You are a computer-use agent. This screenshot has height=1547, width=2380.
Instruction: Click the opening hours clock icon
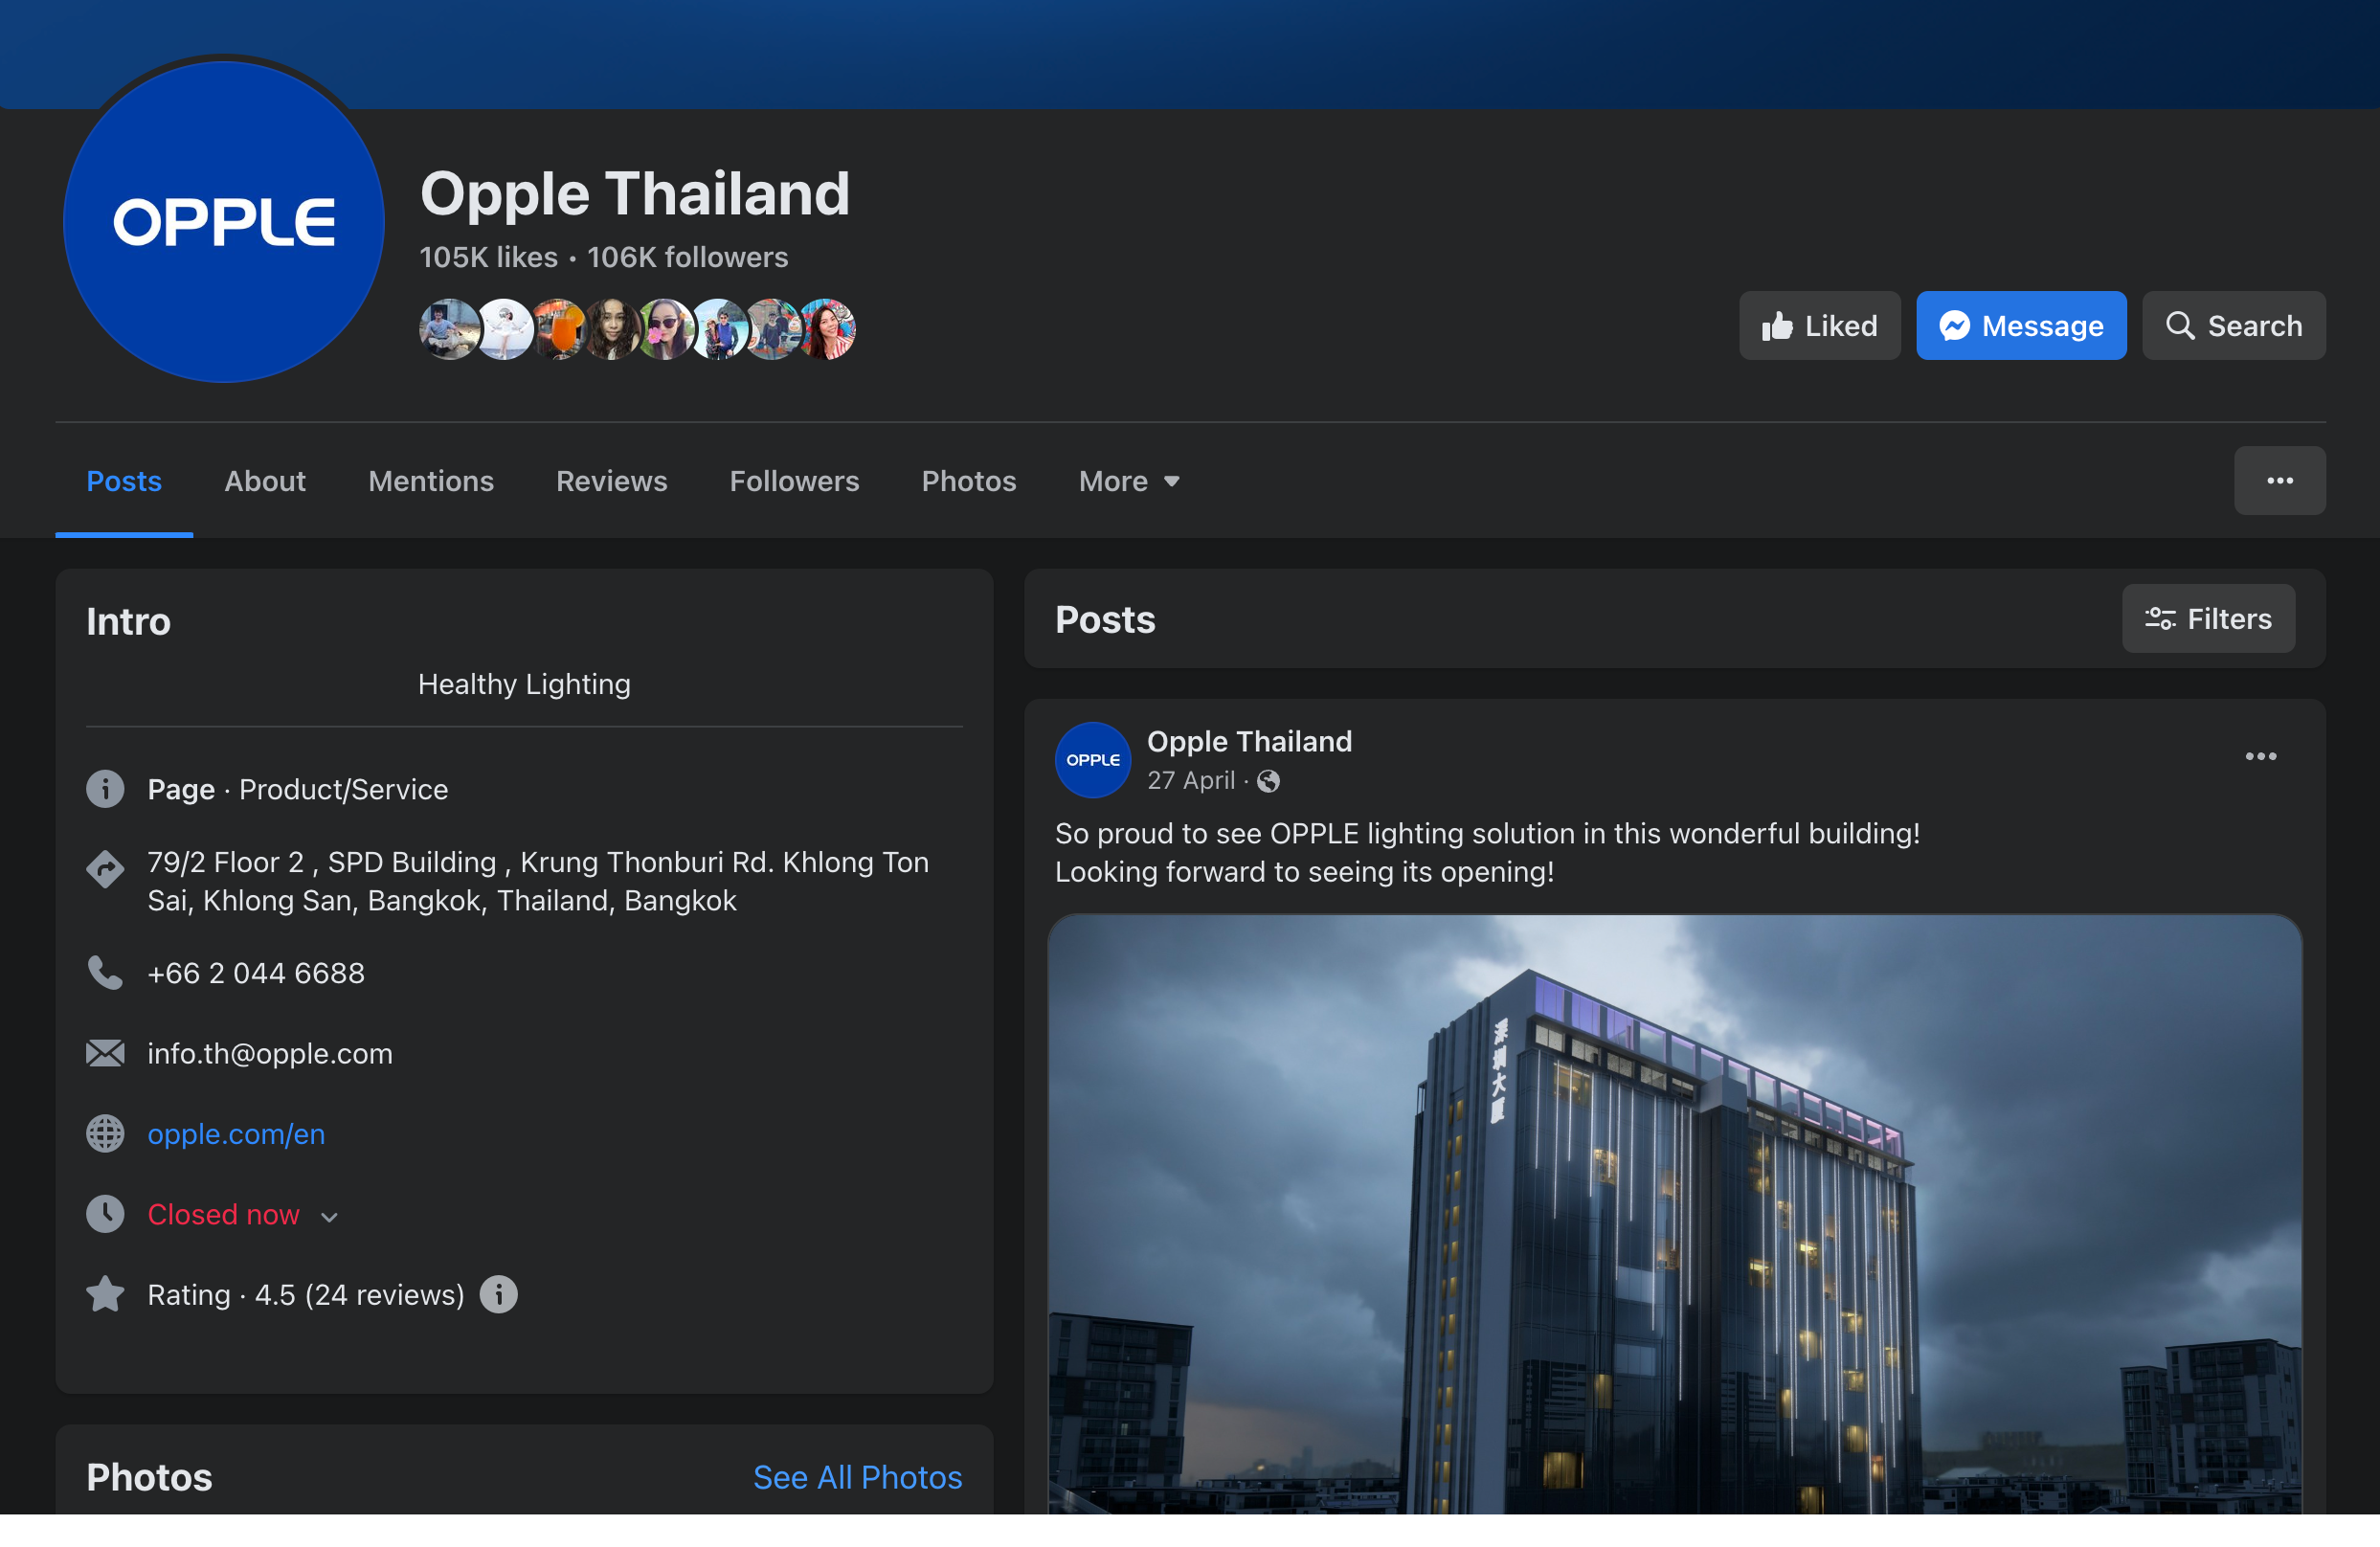(x=105, y=1214)
